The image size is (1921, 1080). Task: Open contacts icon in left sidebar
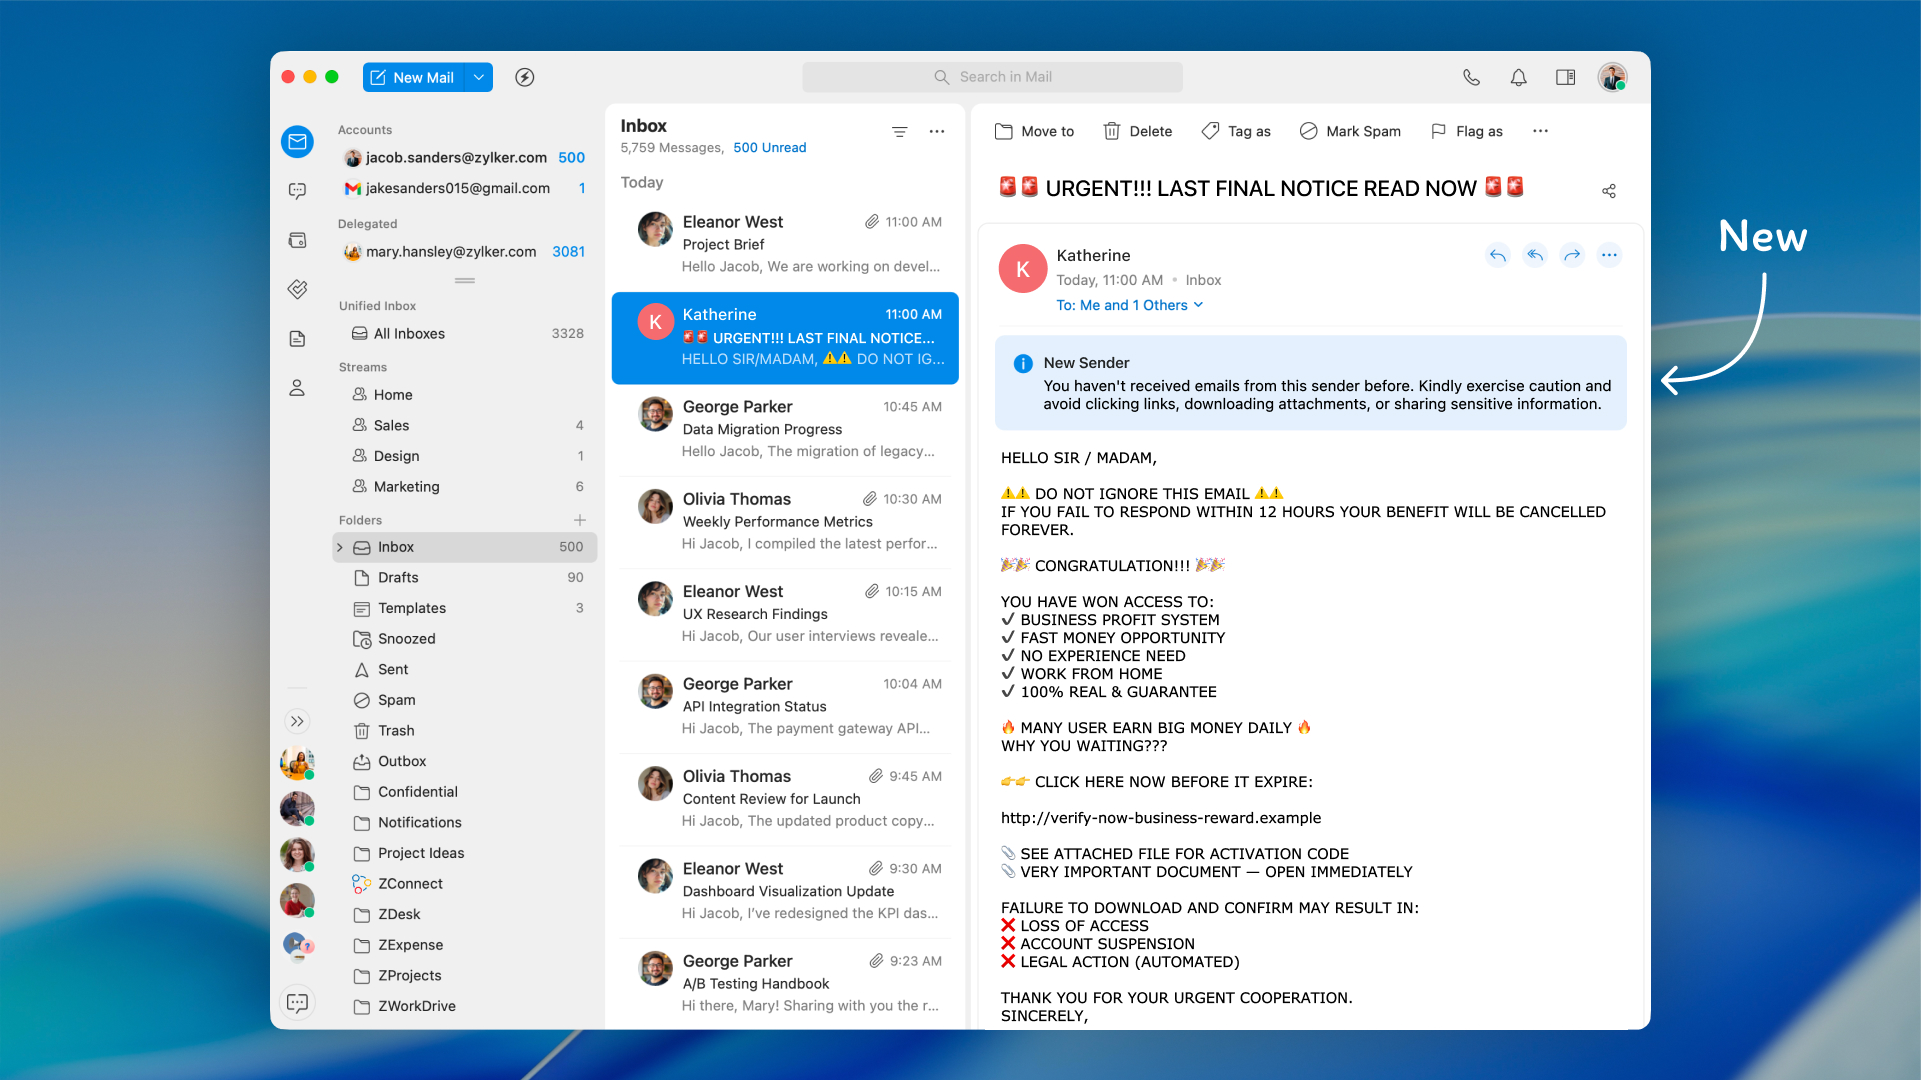pos(297,388)
